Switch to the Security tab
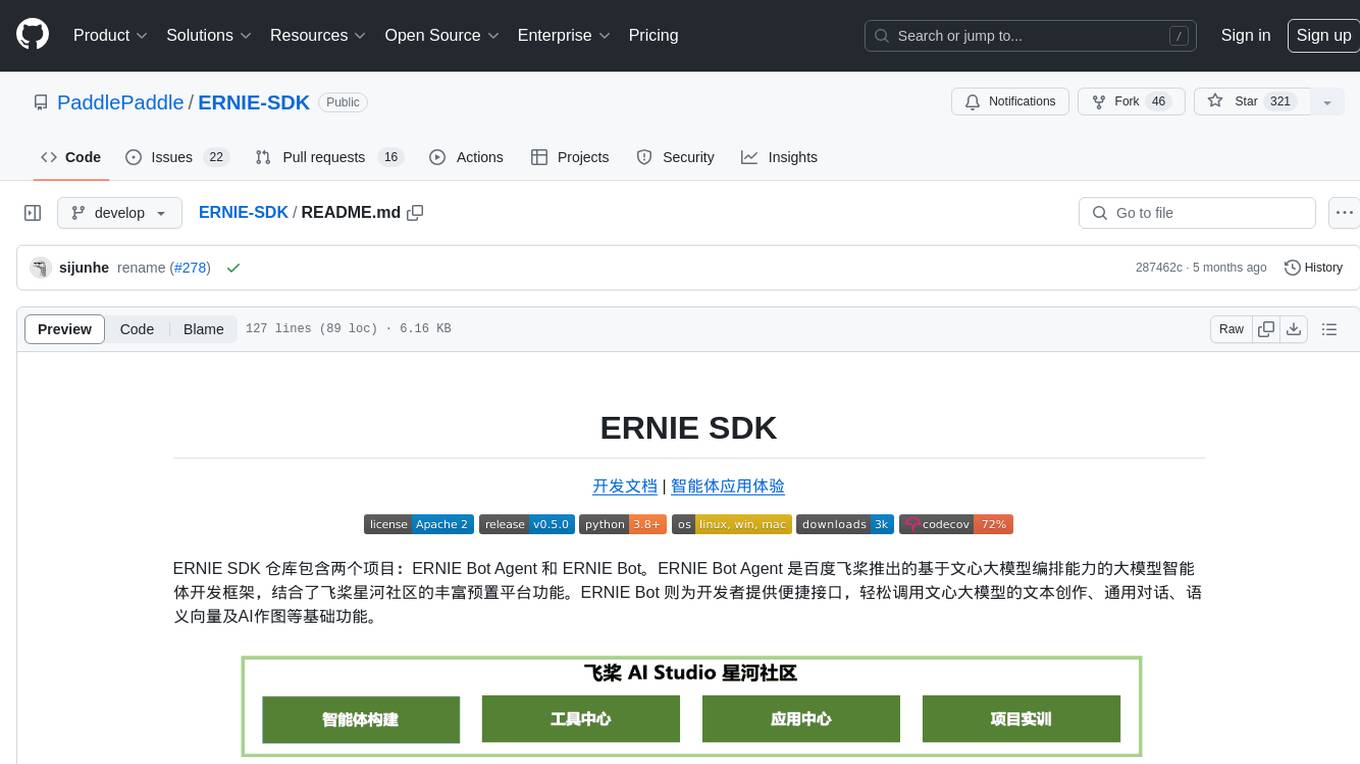This screenshot has height=764, width=1360. click(676, 157)
